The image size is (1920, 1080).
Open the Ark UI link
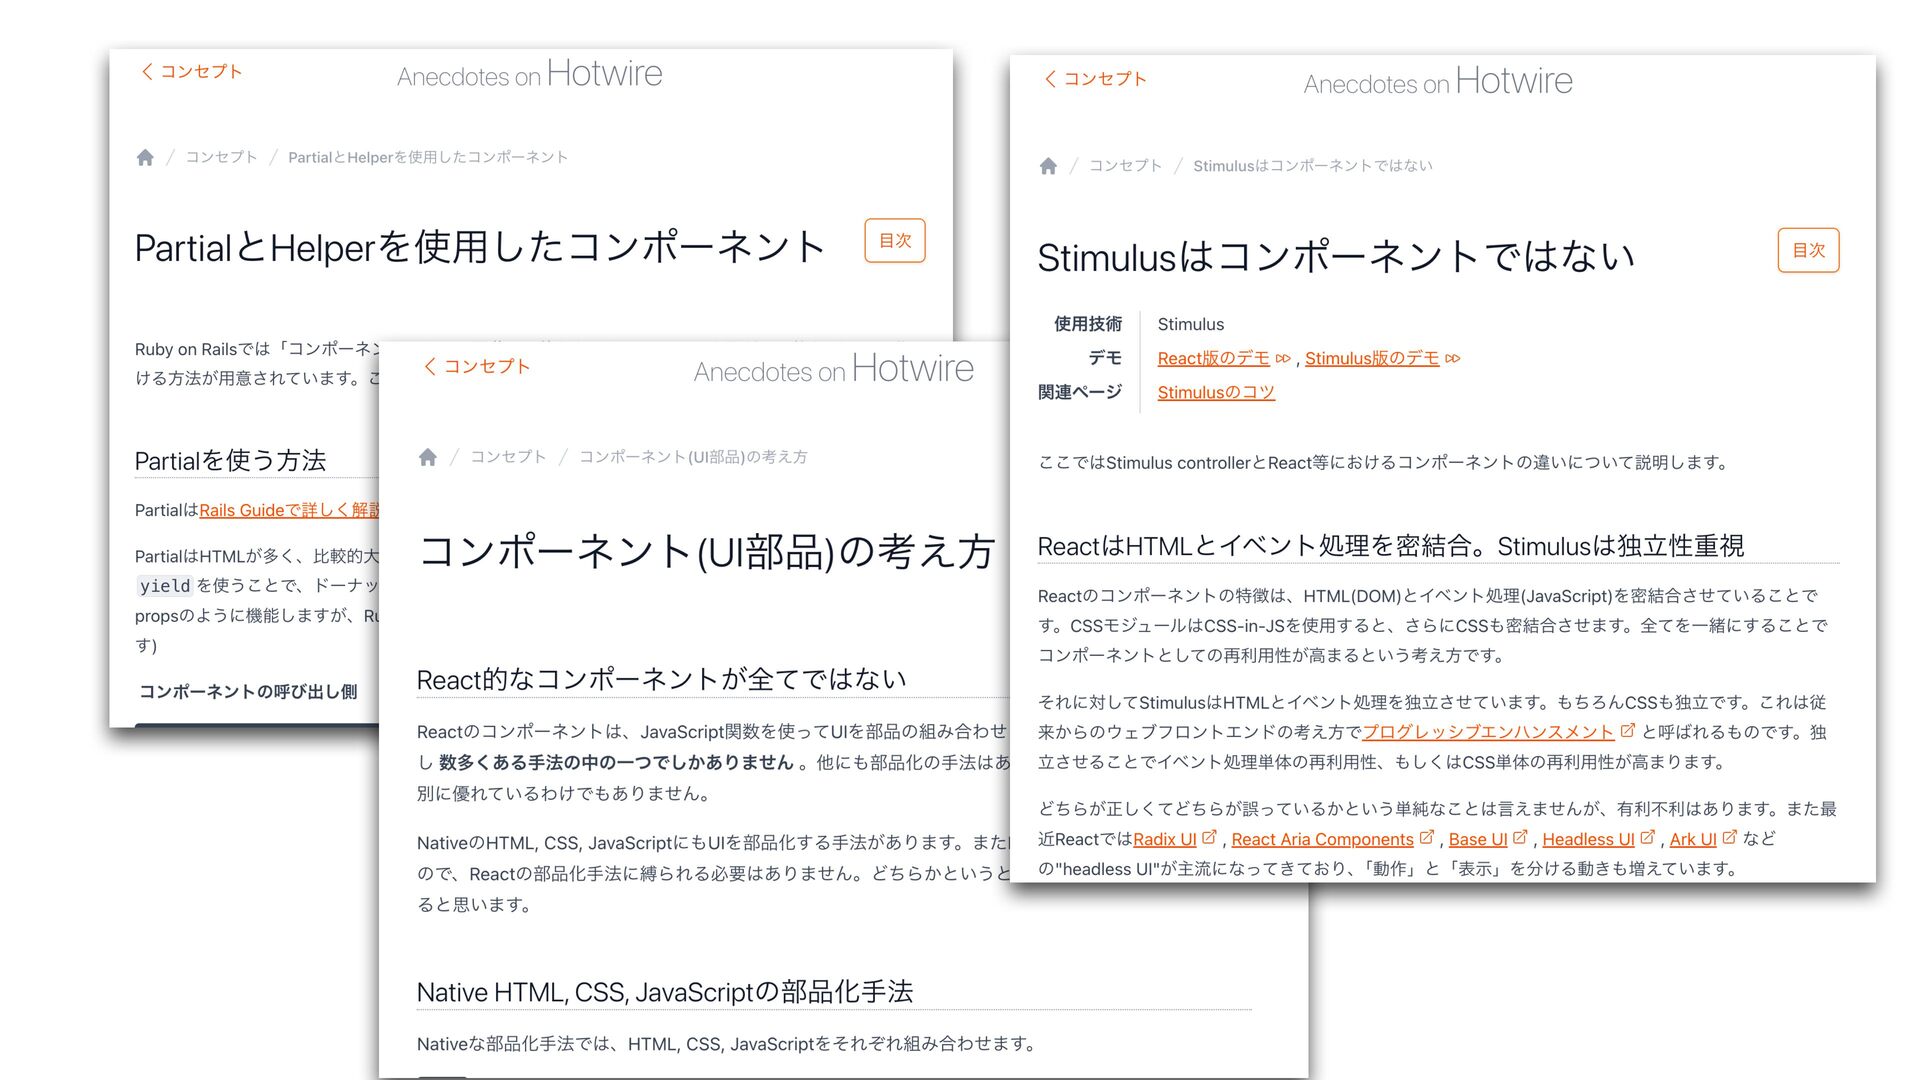[1693, 839]
